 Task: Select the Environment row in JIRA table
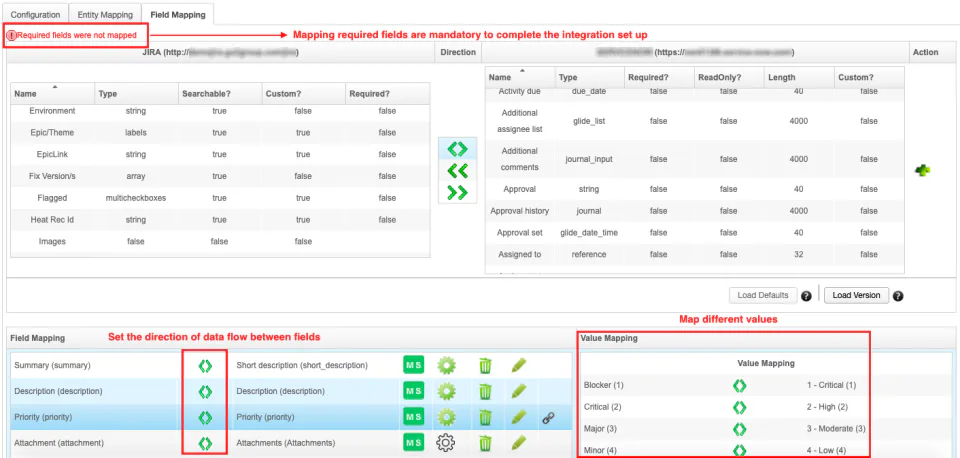pyautogui.click(x=220, y=111)
